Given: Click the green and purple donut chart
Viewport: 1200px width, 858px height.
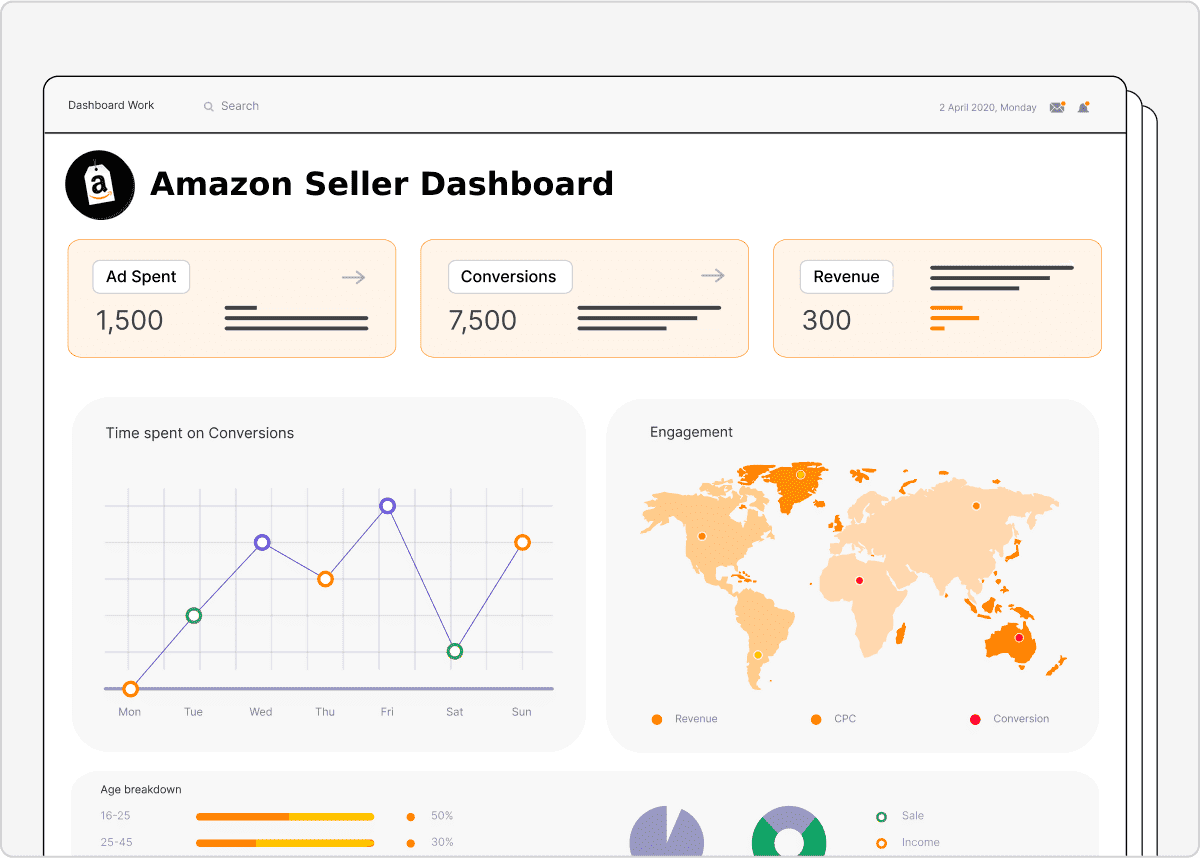Looking at the screenshot, I should click(x=789, y=832).
